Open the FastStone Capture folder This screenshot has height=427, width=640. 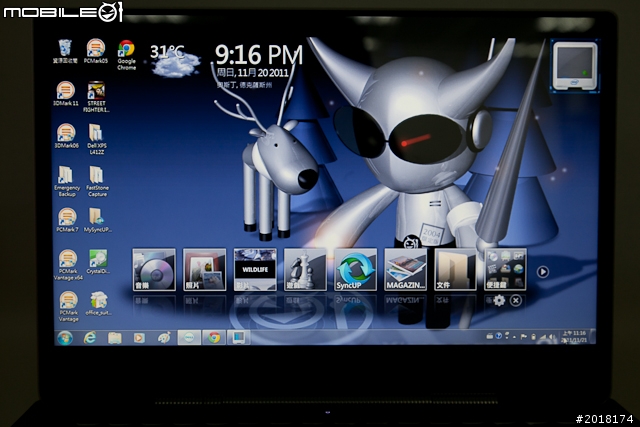97,181
